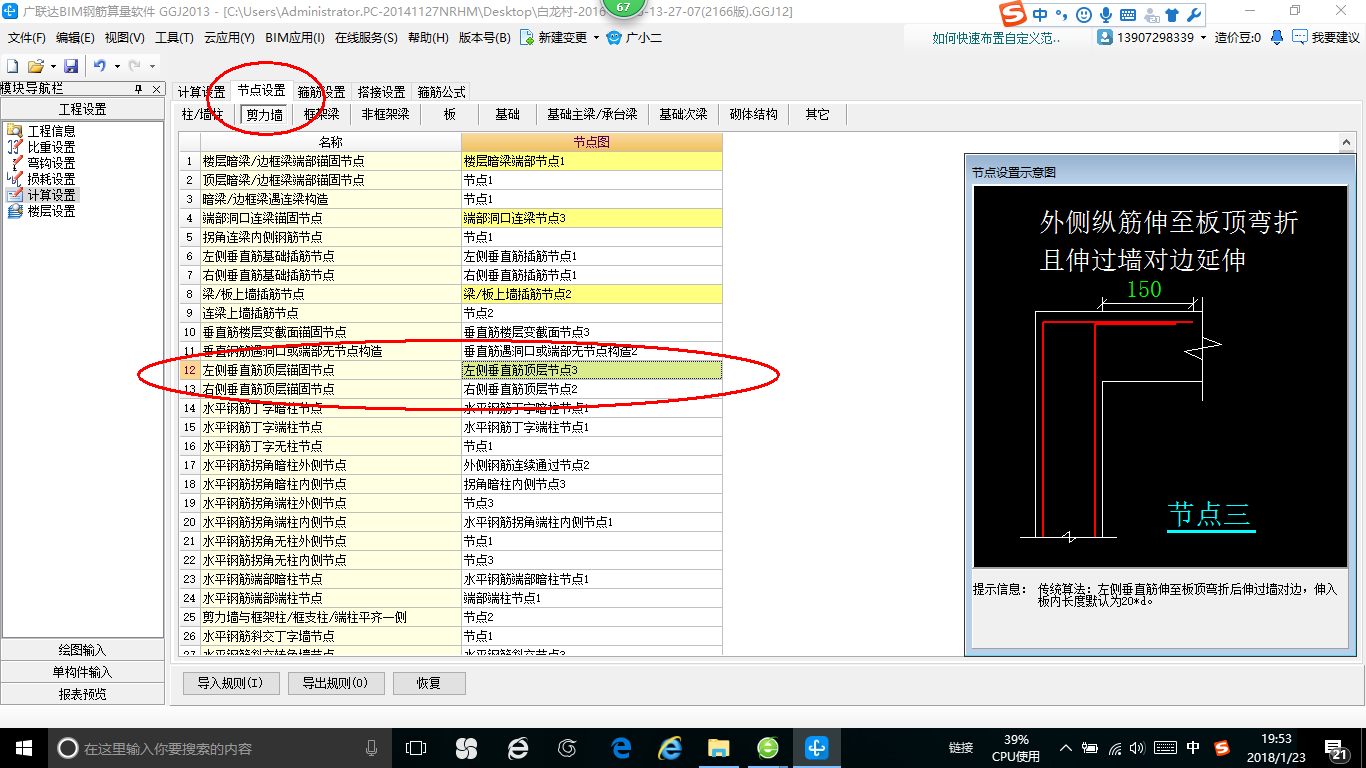The width and height of the screenshot is (1366, 768).
Task: Select the 砌体结构 component button
Action: click(753, 114)
